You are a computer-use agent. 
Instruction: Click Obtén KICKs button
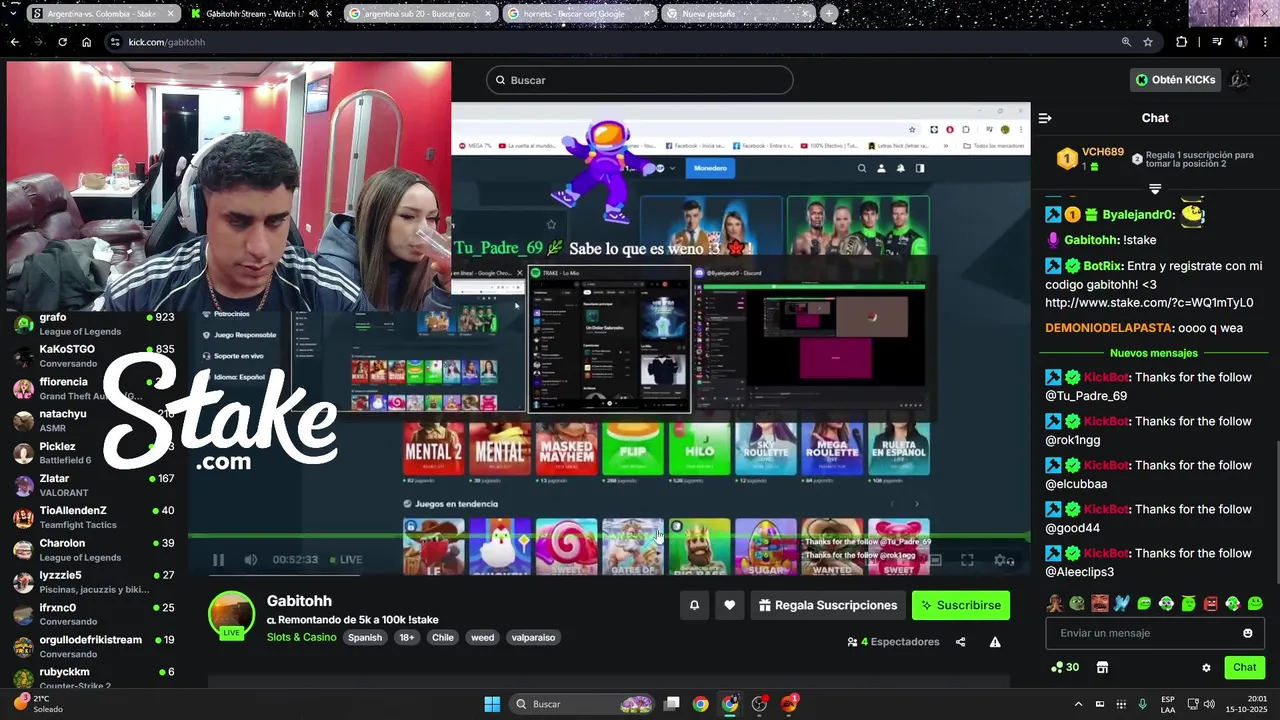pos(1176,80)
